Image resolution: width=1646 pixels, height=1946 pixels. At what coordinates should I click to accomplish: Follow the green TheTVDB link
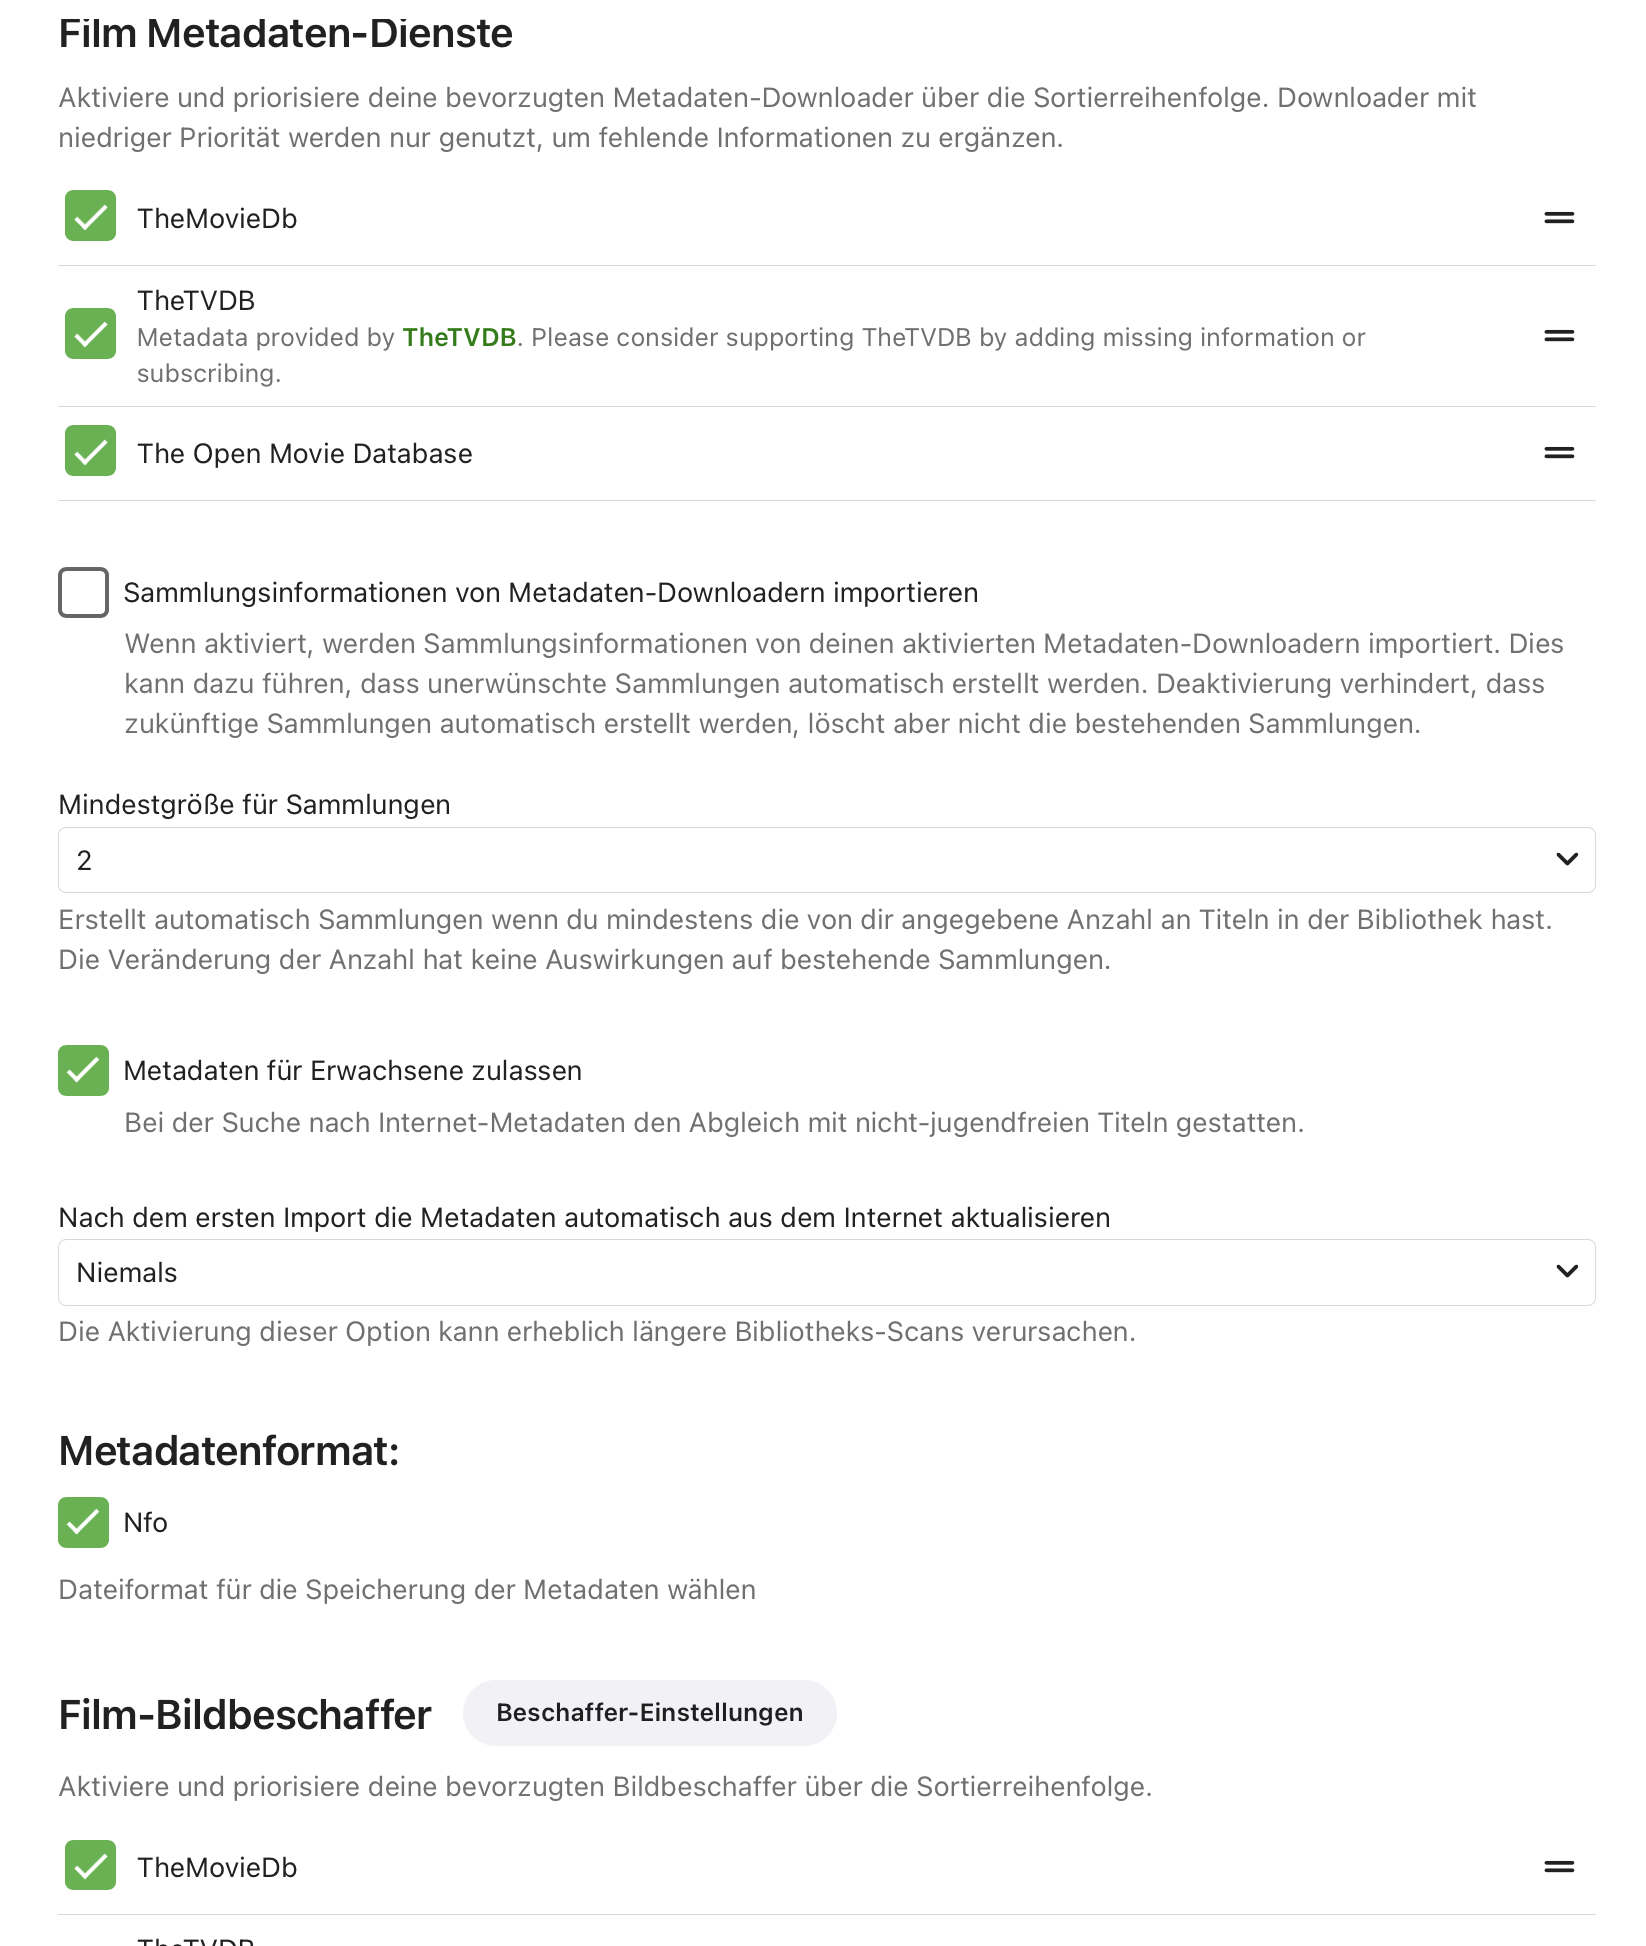459,338
